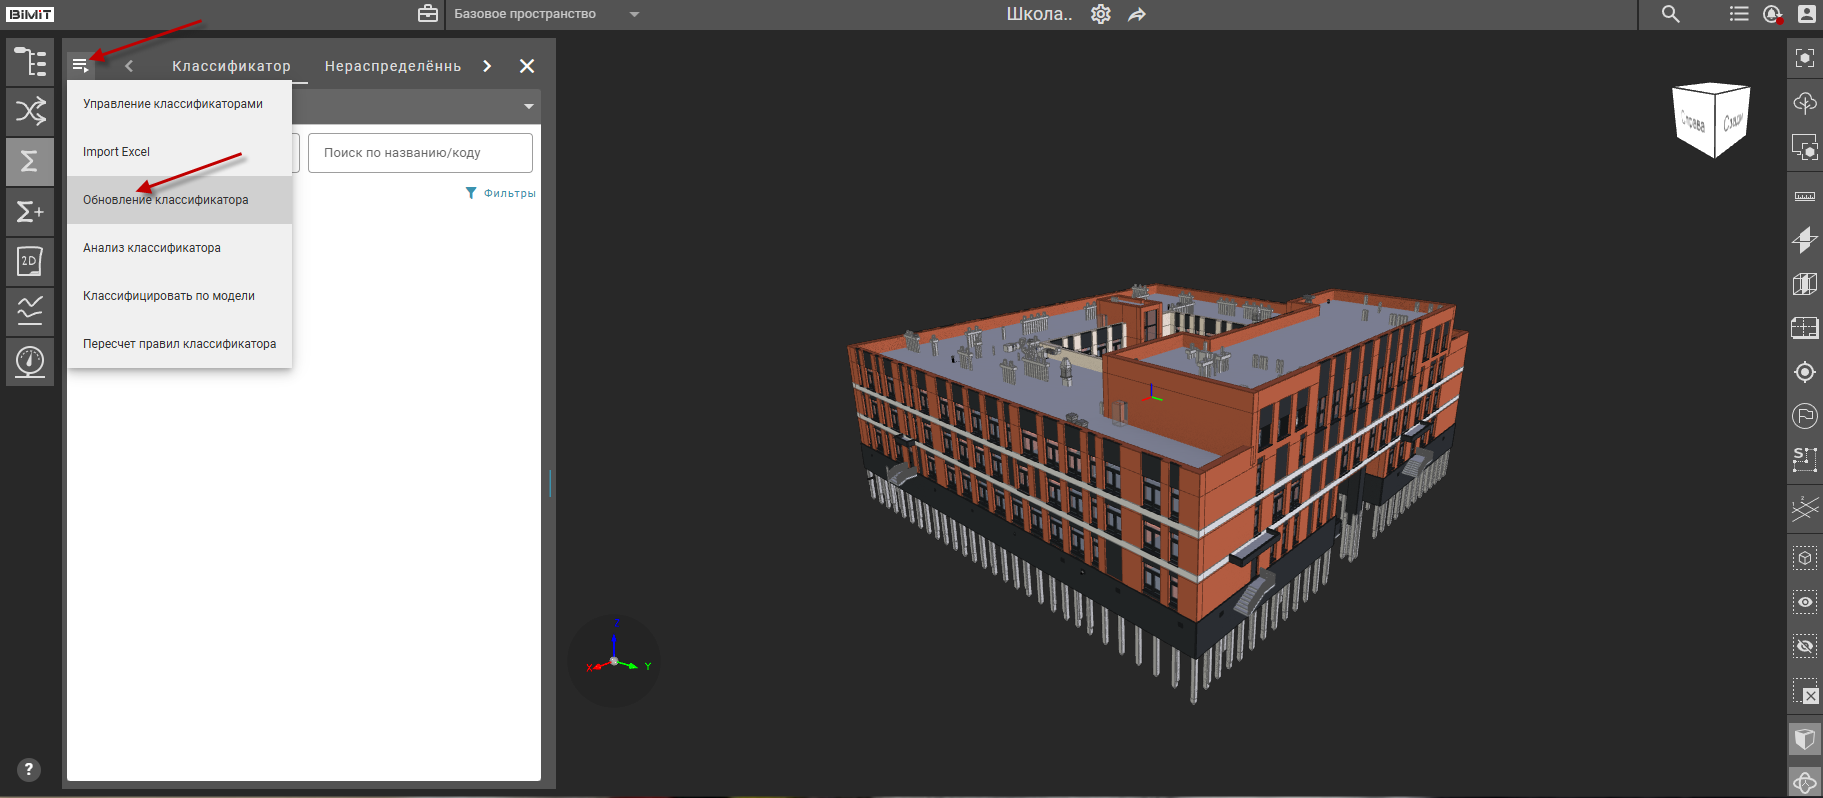Open the list view icon in top bar
The width and height of the screenshot is (1823, 798).
pos(1739,14)
